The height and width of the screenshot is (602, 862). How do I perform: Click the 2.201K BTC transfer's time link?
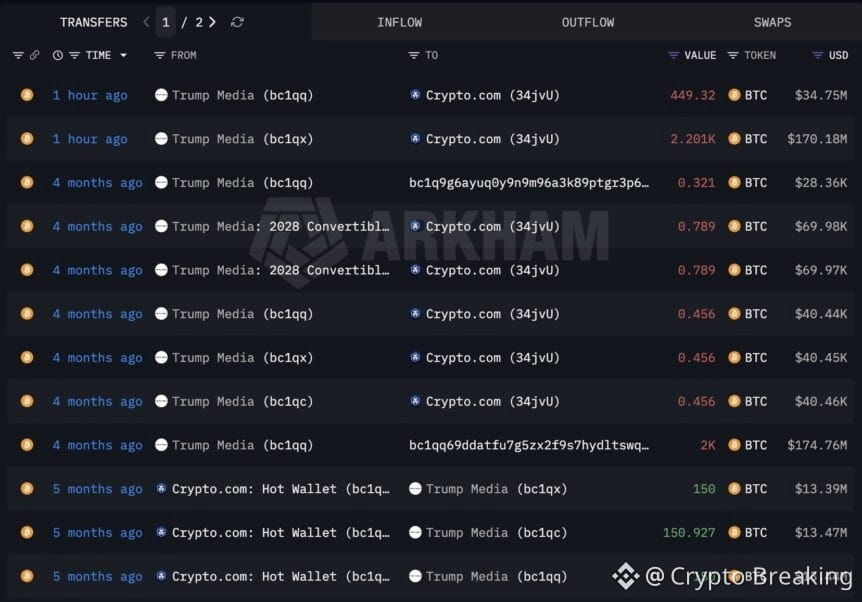[x=90, y=139]
